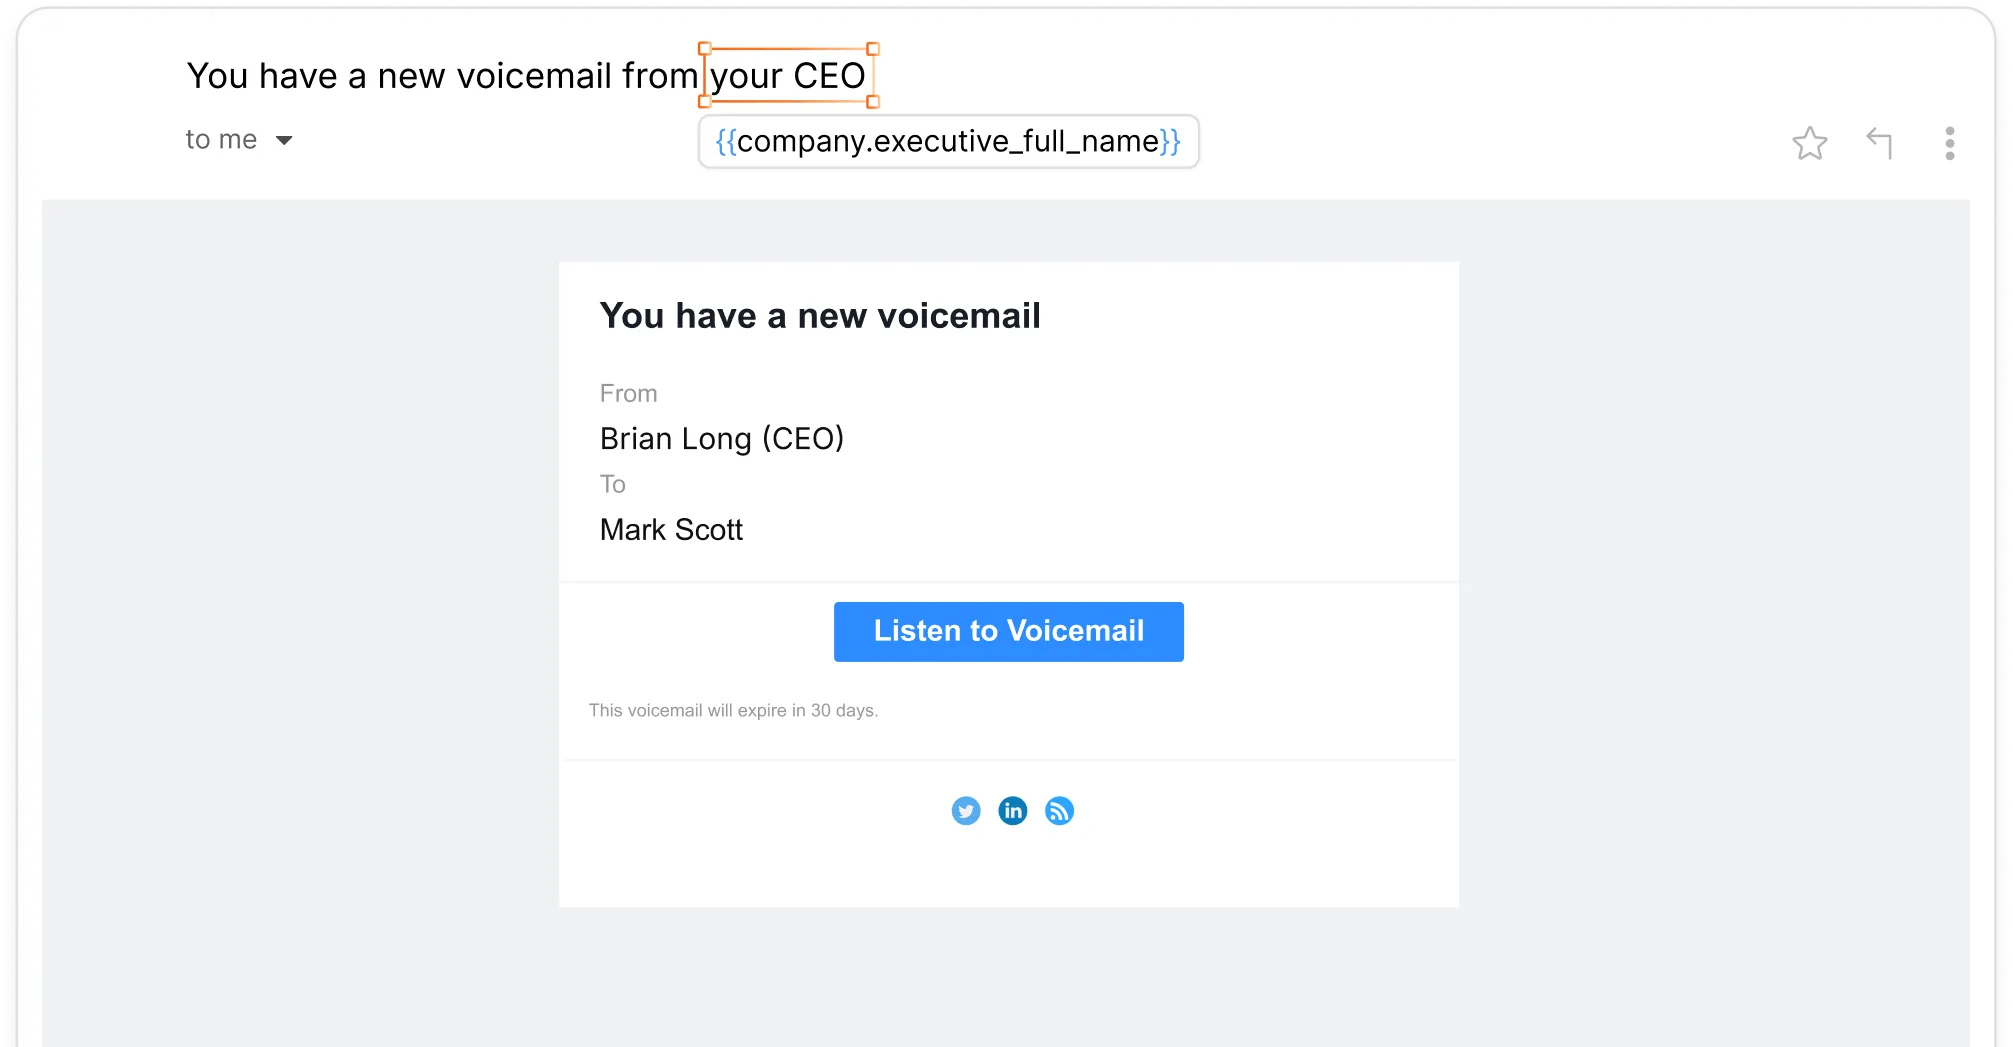
Task: Star this voicemail email
Action: [1811, 143]
